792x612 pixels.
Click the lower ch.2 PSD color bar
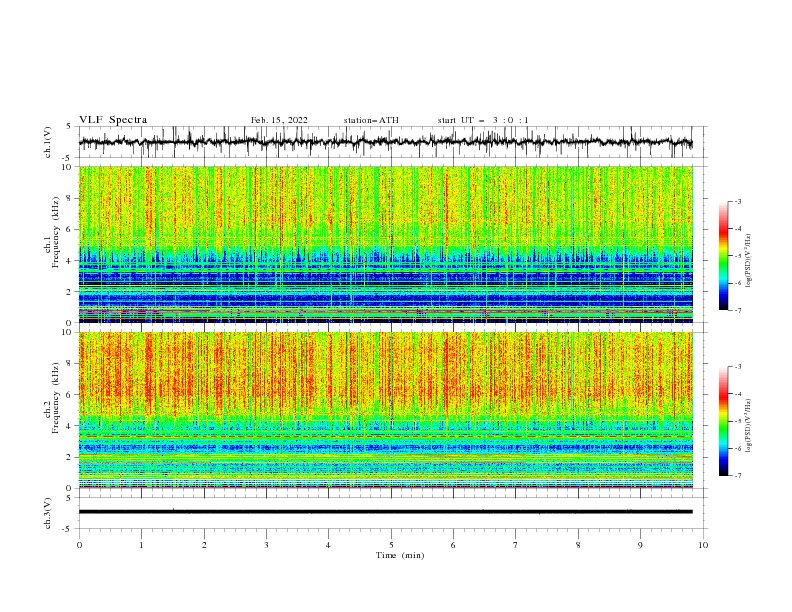[723, 421]
